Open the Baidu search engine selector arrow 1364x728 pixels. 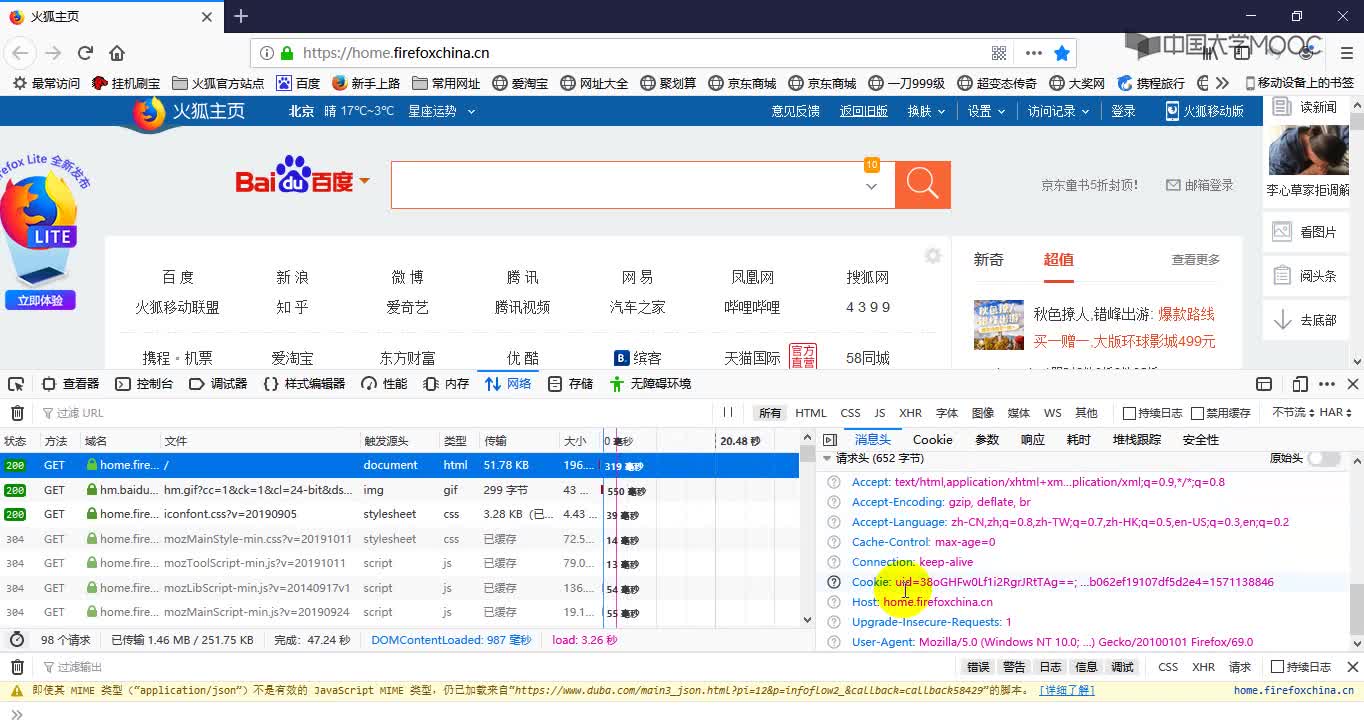click(364, 181)
